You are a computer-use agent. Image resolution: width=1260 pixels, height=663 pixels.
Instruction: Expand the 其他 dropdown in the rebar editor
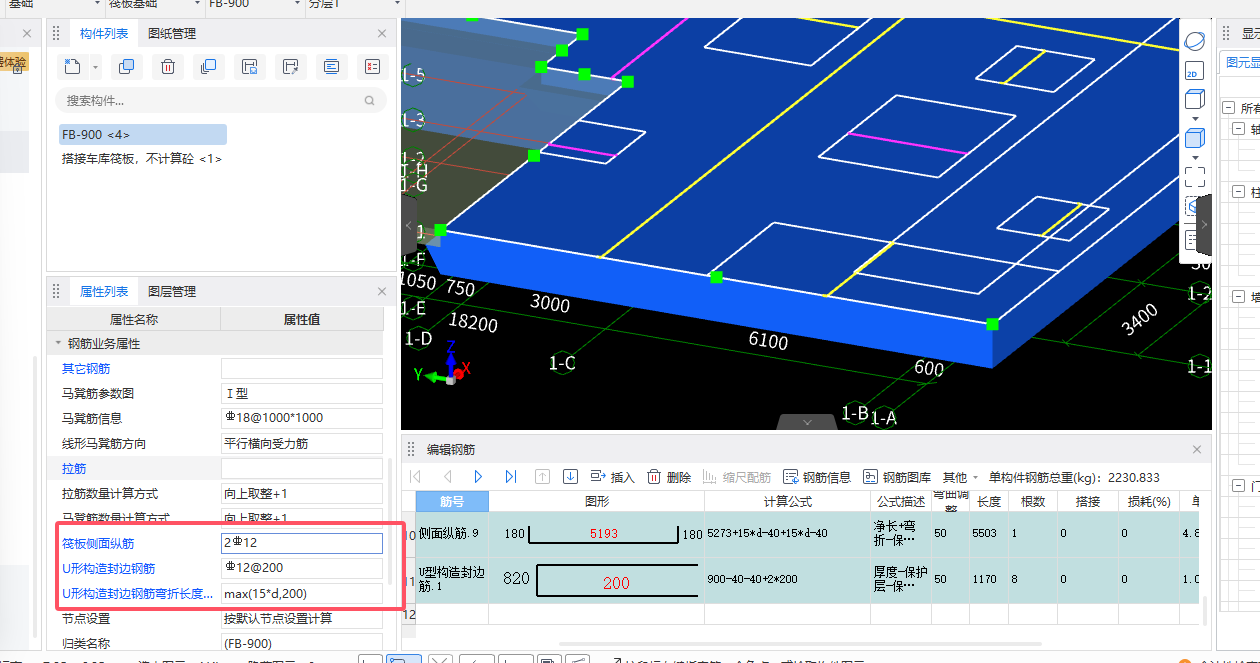[961, 477]
